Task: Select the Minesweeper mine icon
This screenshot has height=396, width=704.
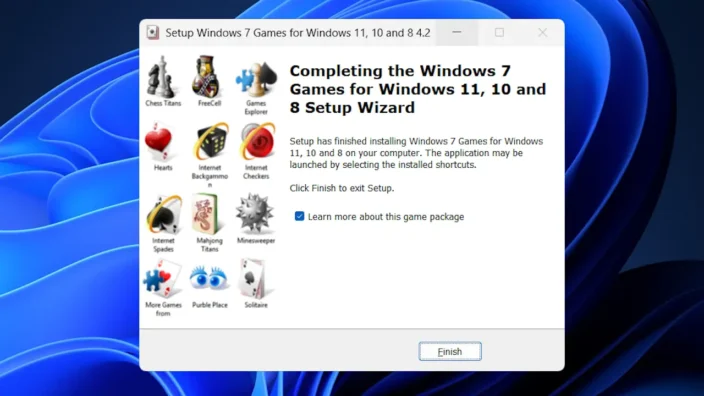Action: [255, 213]
